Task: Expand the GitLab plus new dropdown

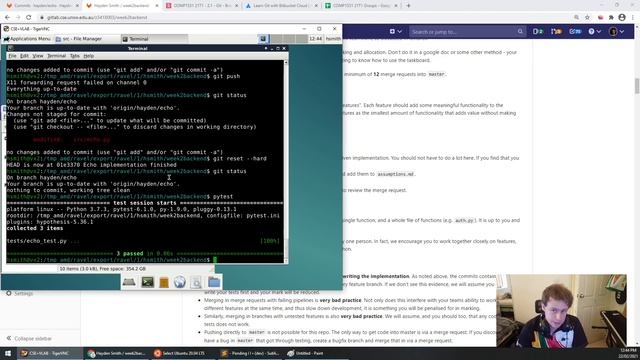Action: [x=395, y=31]
